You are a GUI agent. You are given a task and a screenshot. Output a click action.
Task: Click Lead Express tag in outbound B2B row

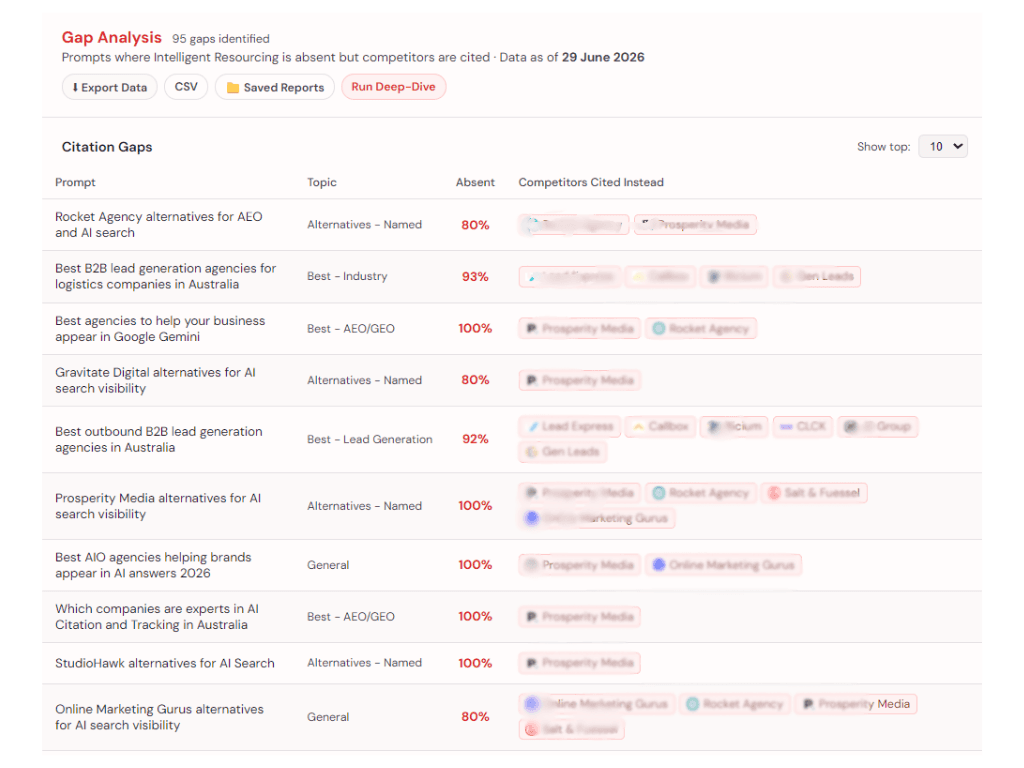(x=570, y=426)
